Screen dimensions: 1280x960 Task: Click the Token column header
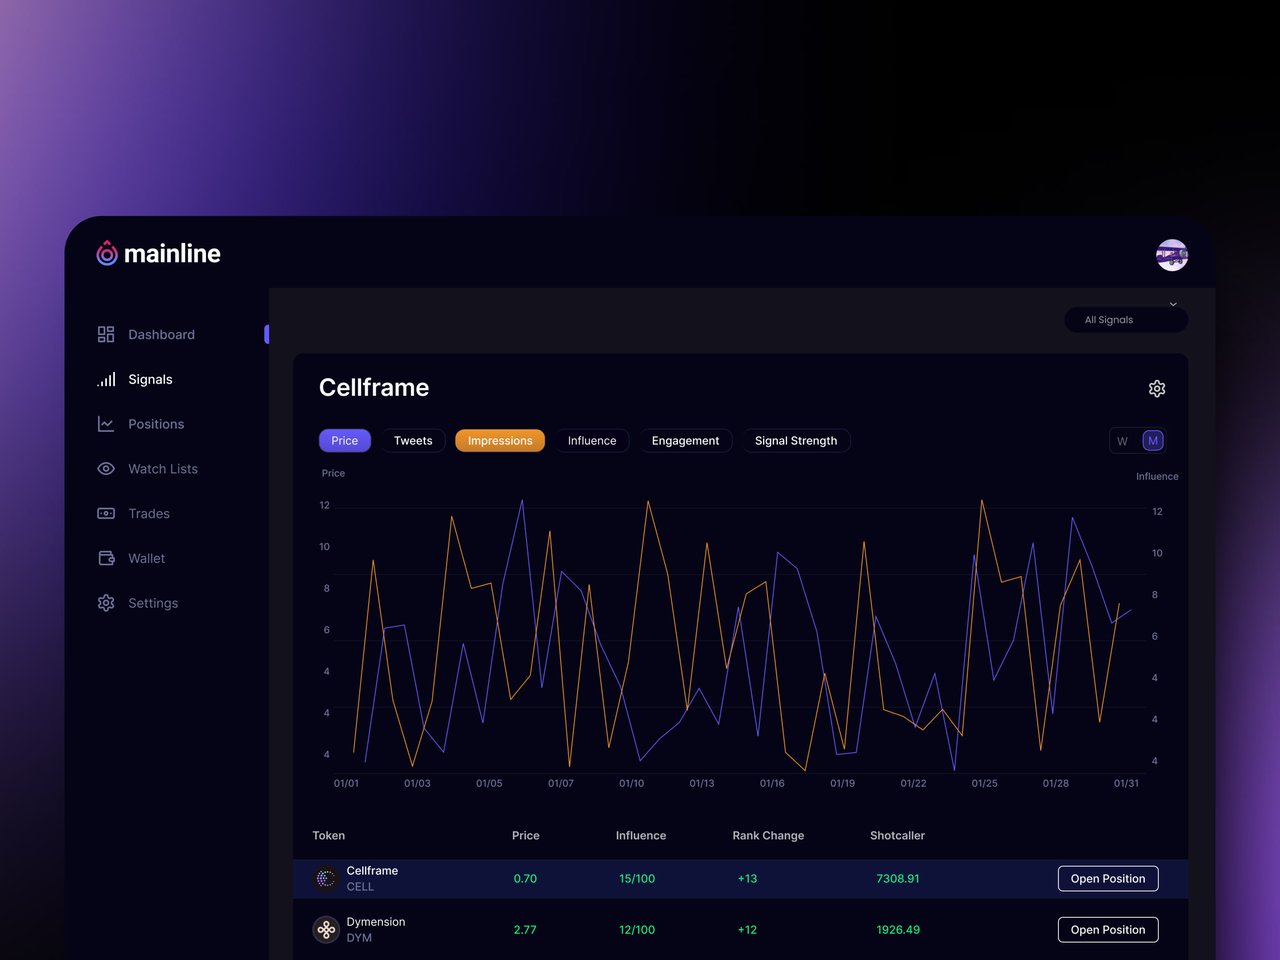point(328,836)
